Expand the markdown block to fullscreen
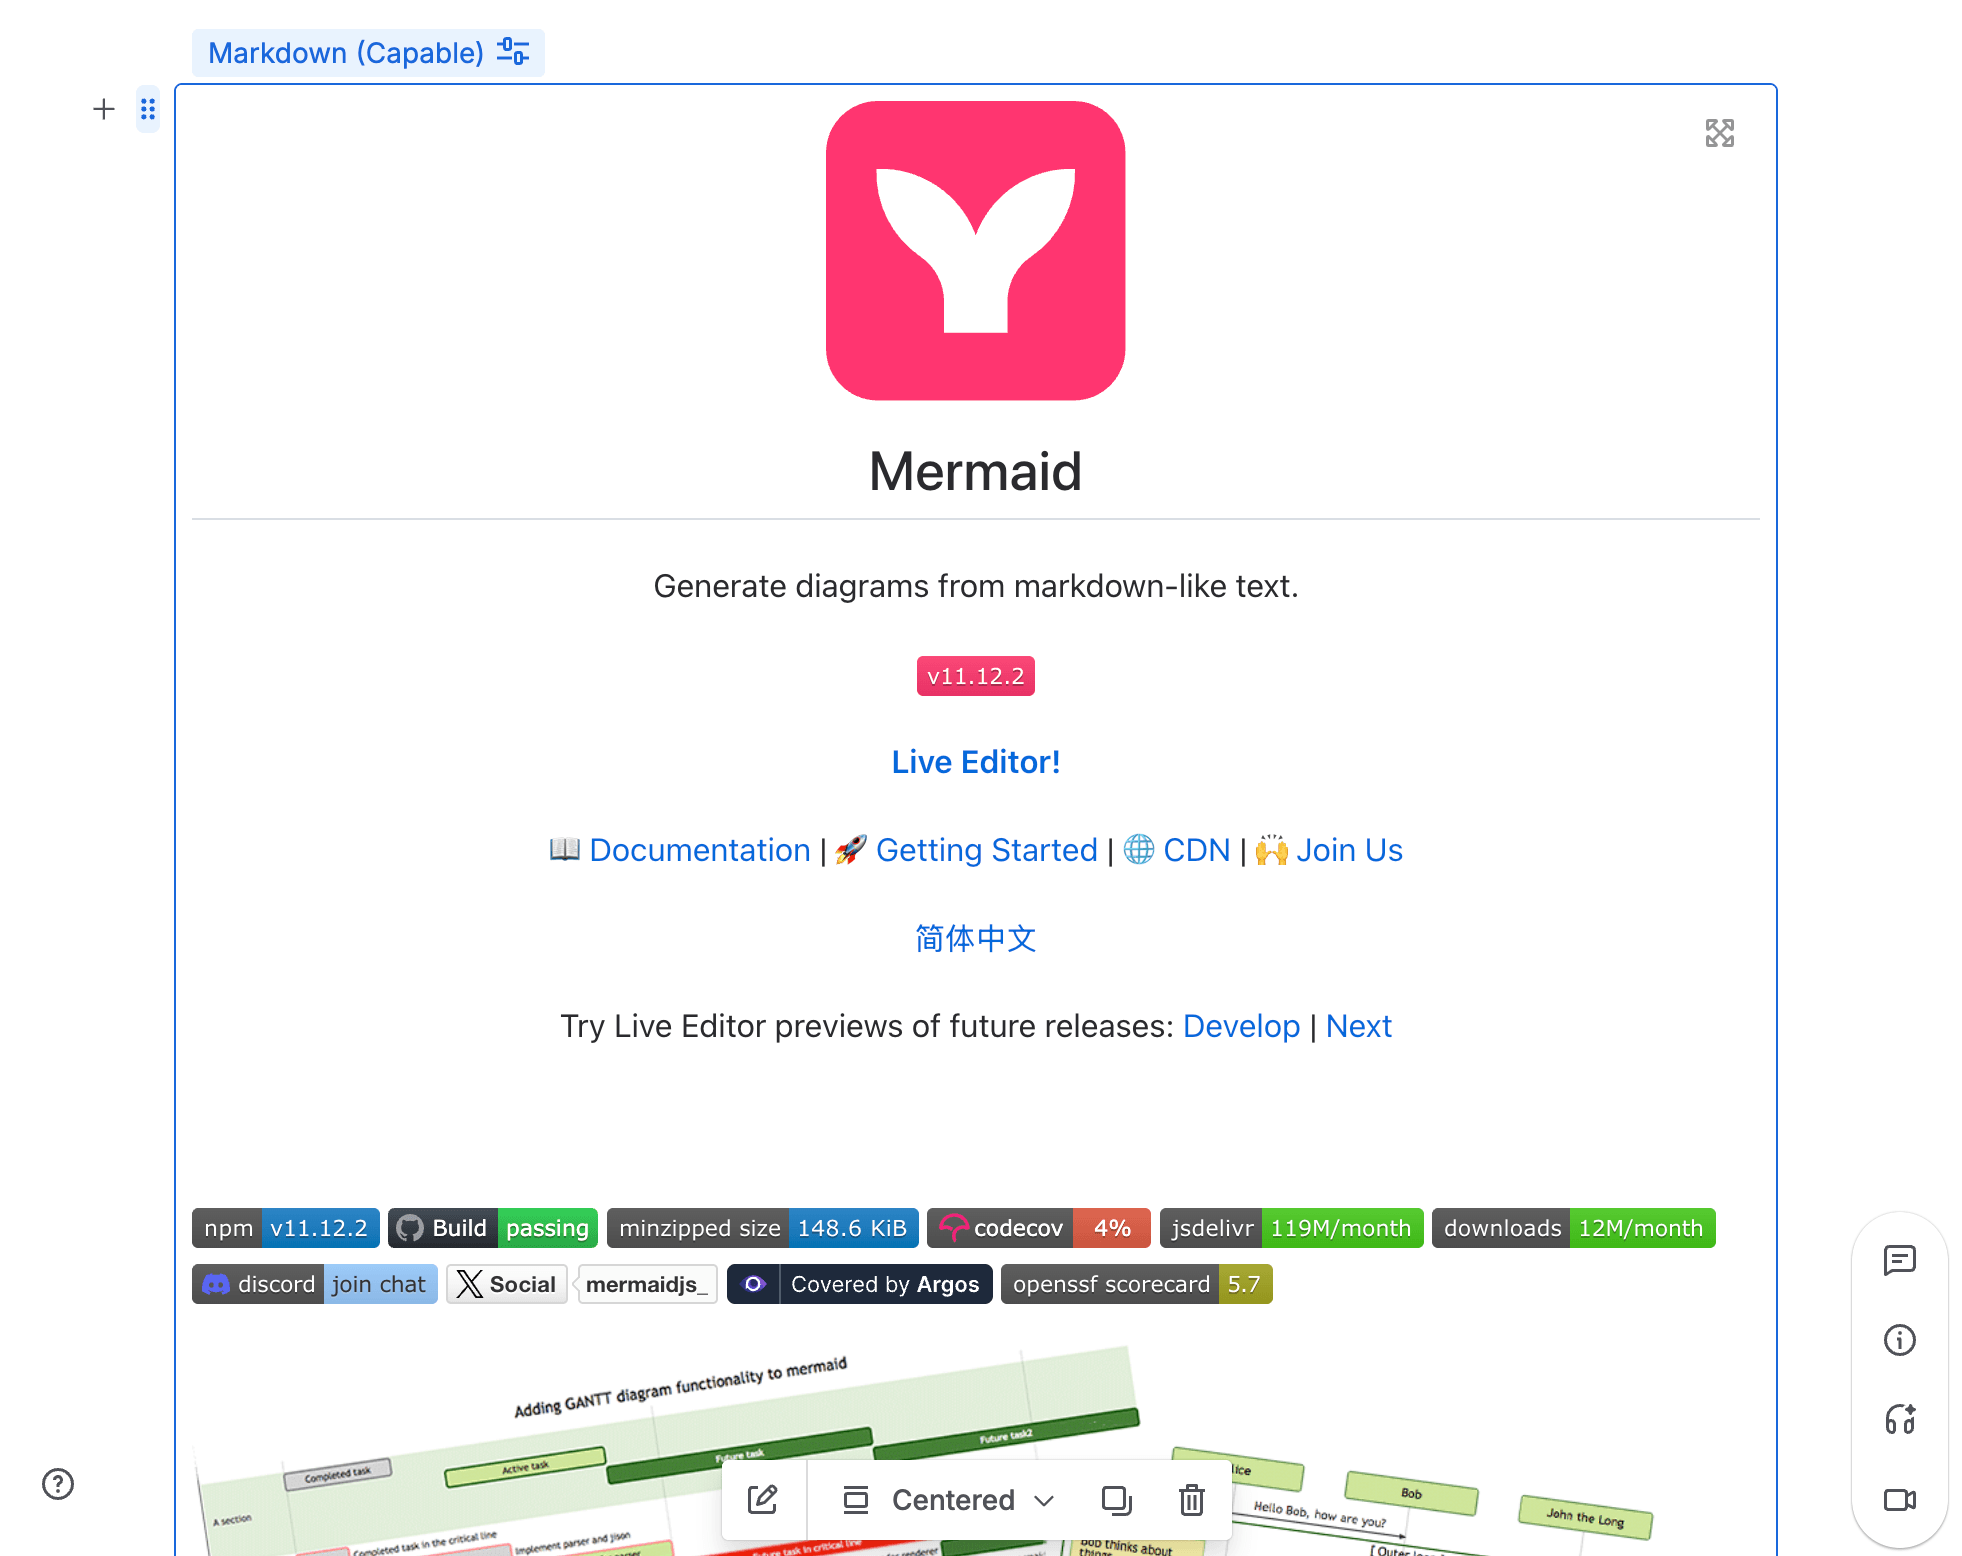Screen dimensions: 1962x1556 (x=1719, y=133)
